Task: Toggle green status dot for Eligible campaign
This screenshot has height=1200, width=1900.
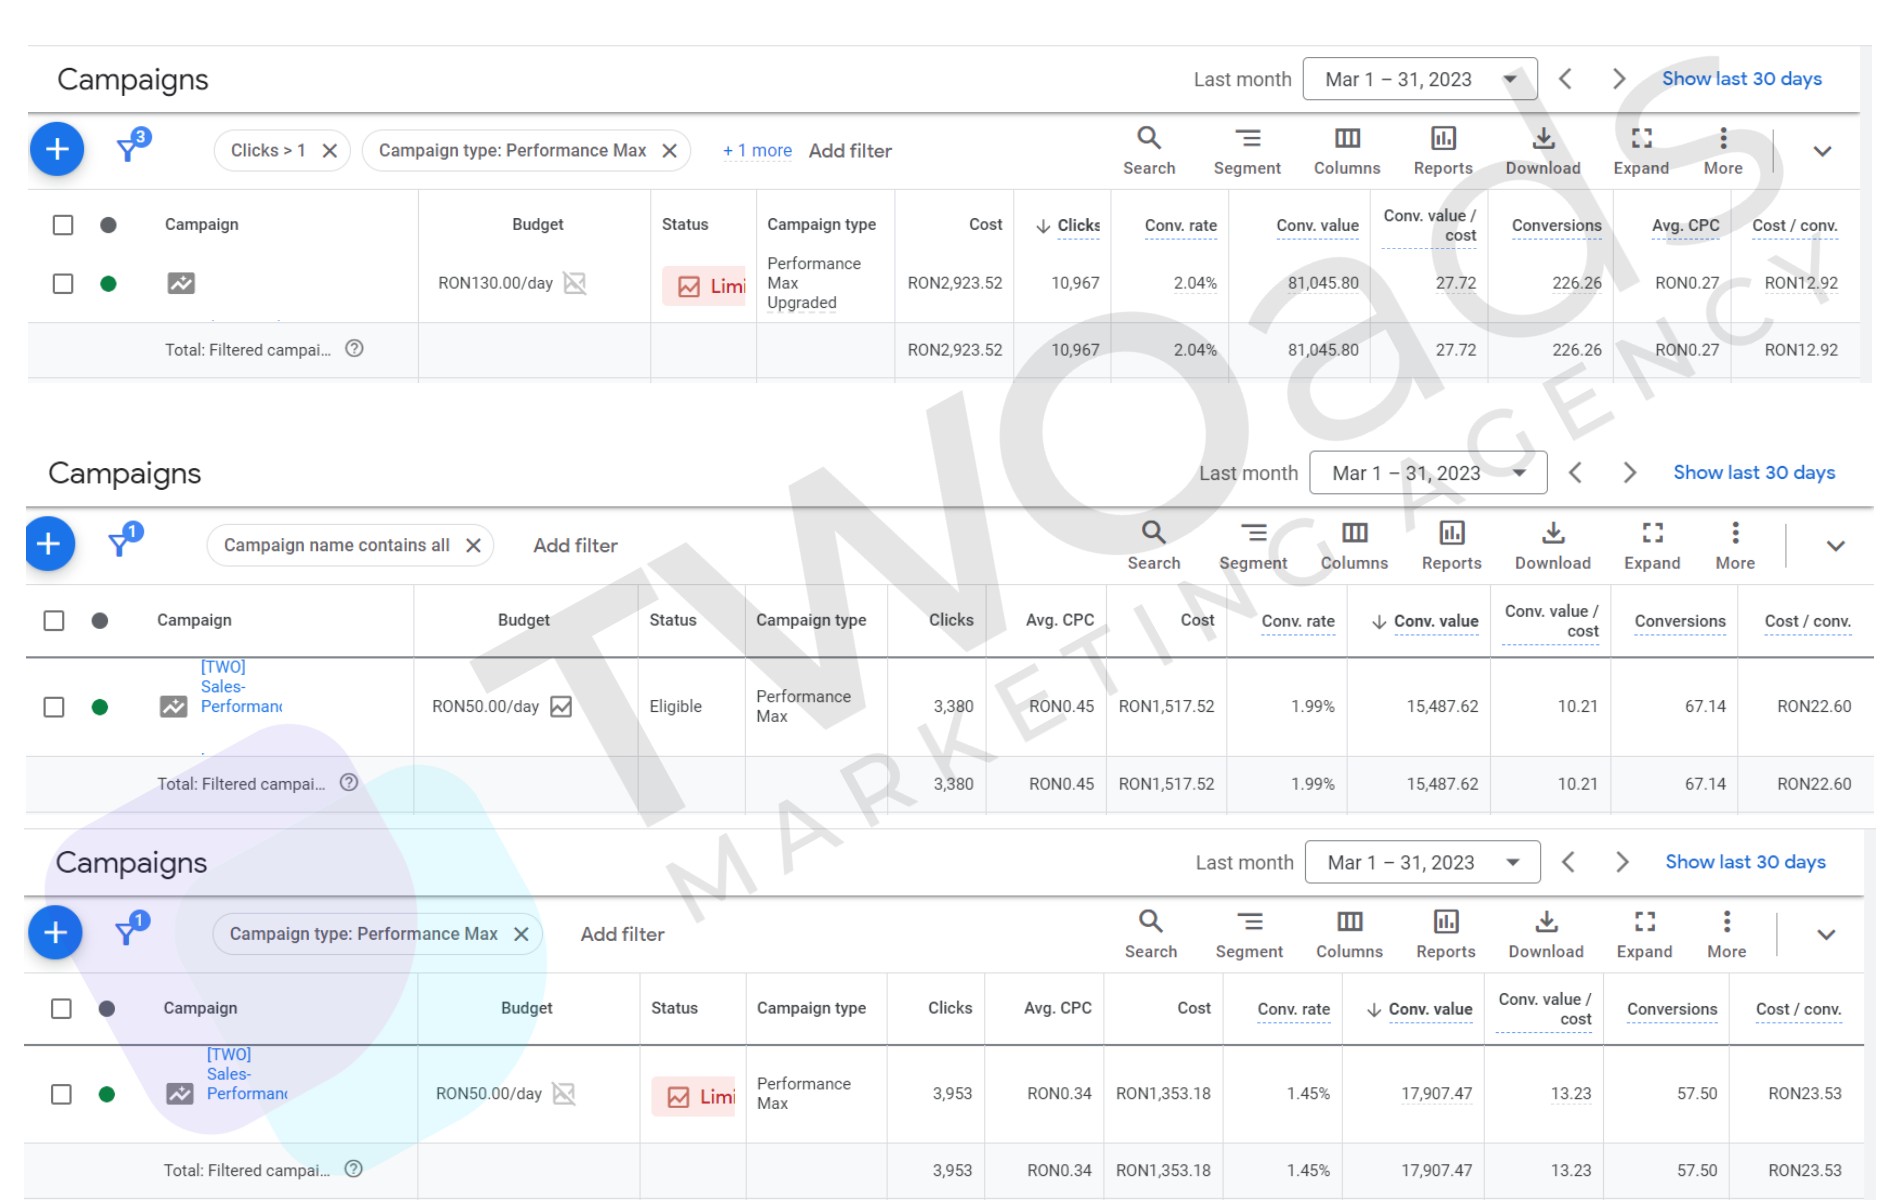Action: (99, 707)
